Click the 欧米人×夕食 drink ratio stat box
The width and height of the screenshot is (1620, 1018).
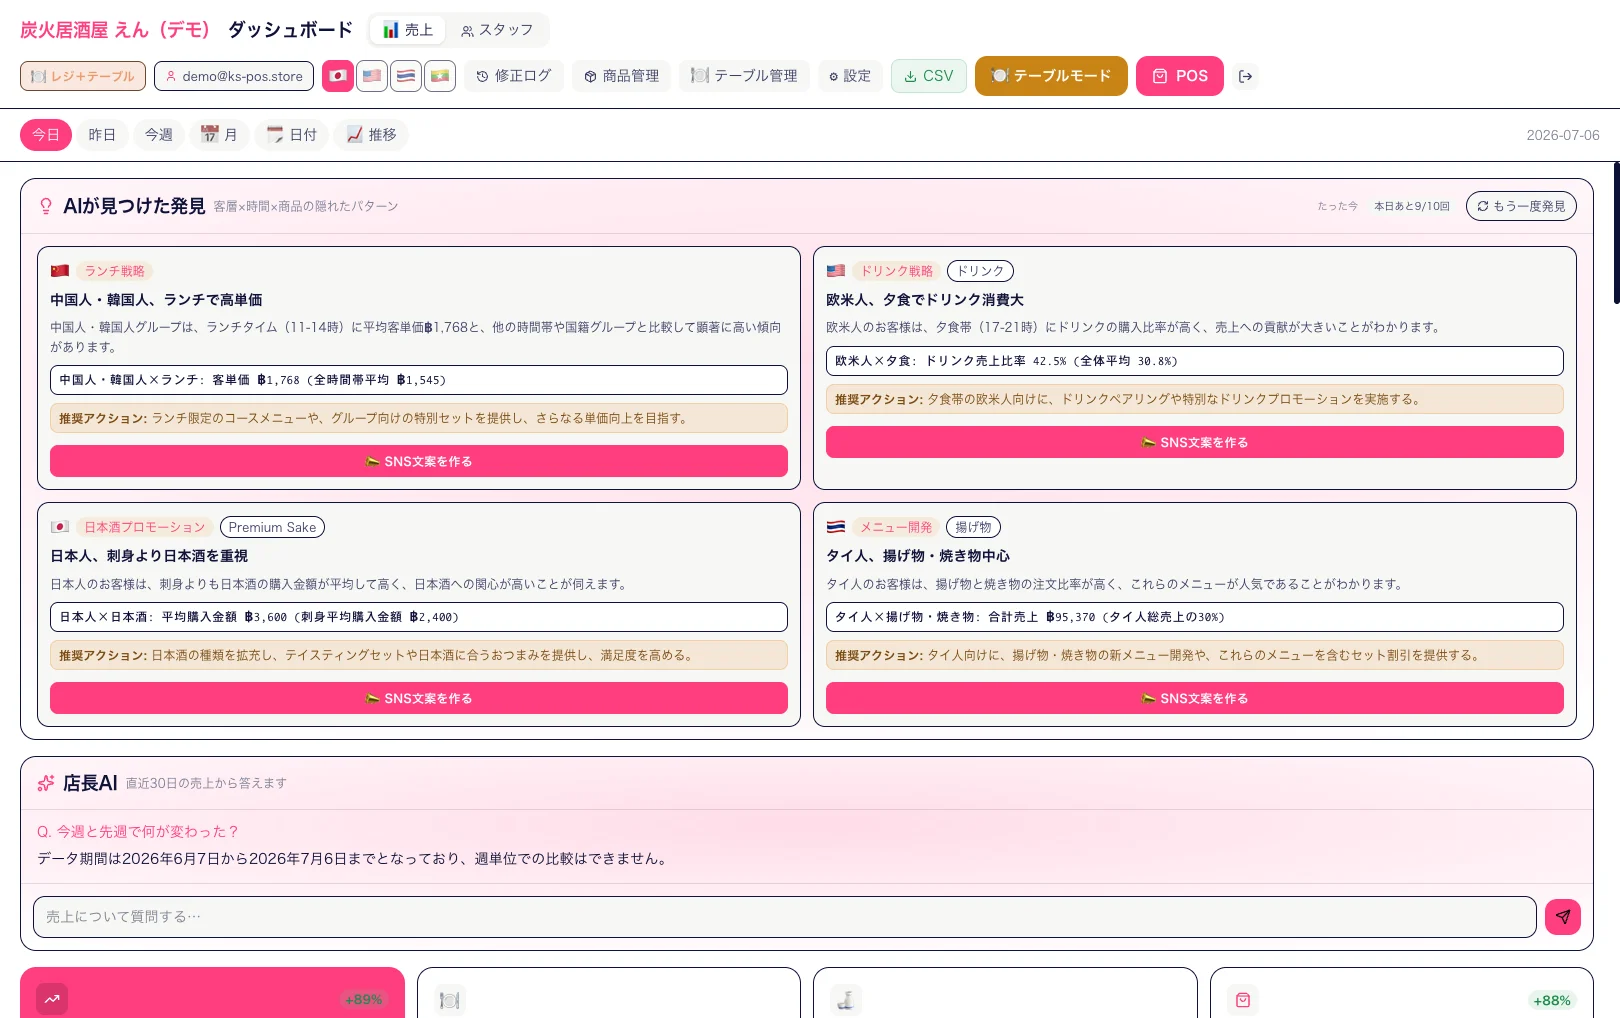[x=1195, y=361]
